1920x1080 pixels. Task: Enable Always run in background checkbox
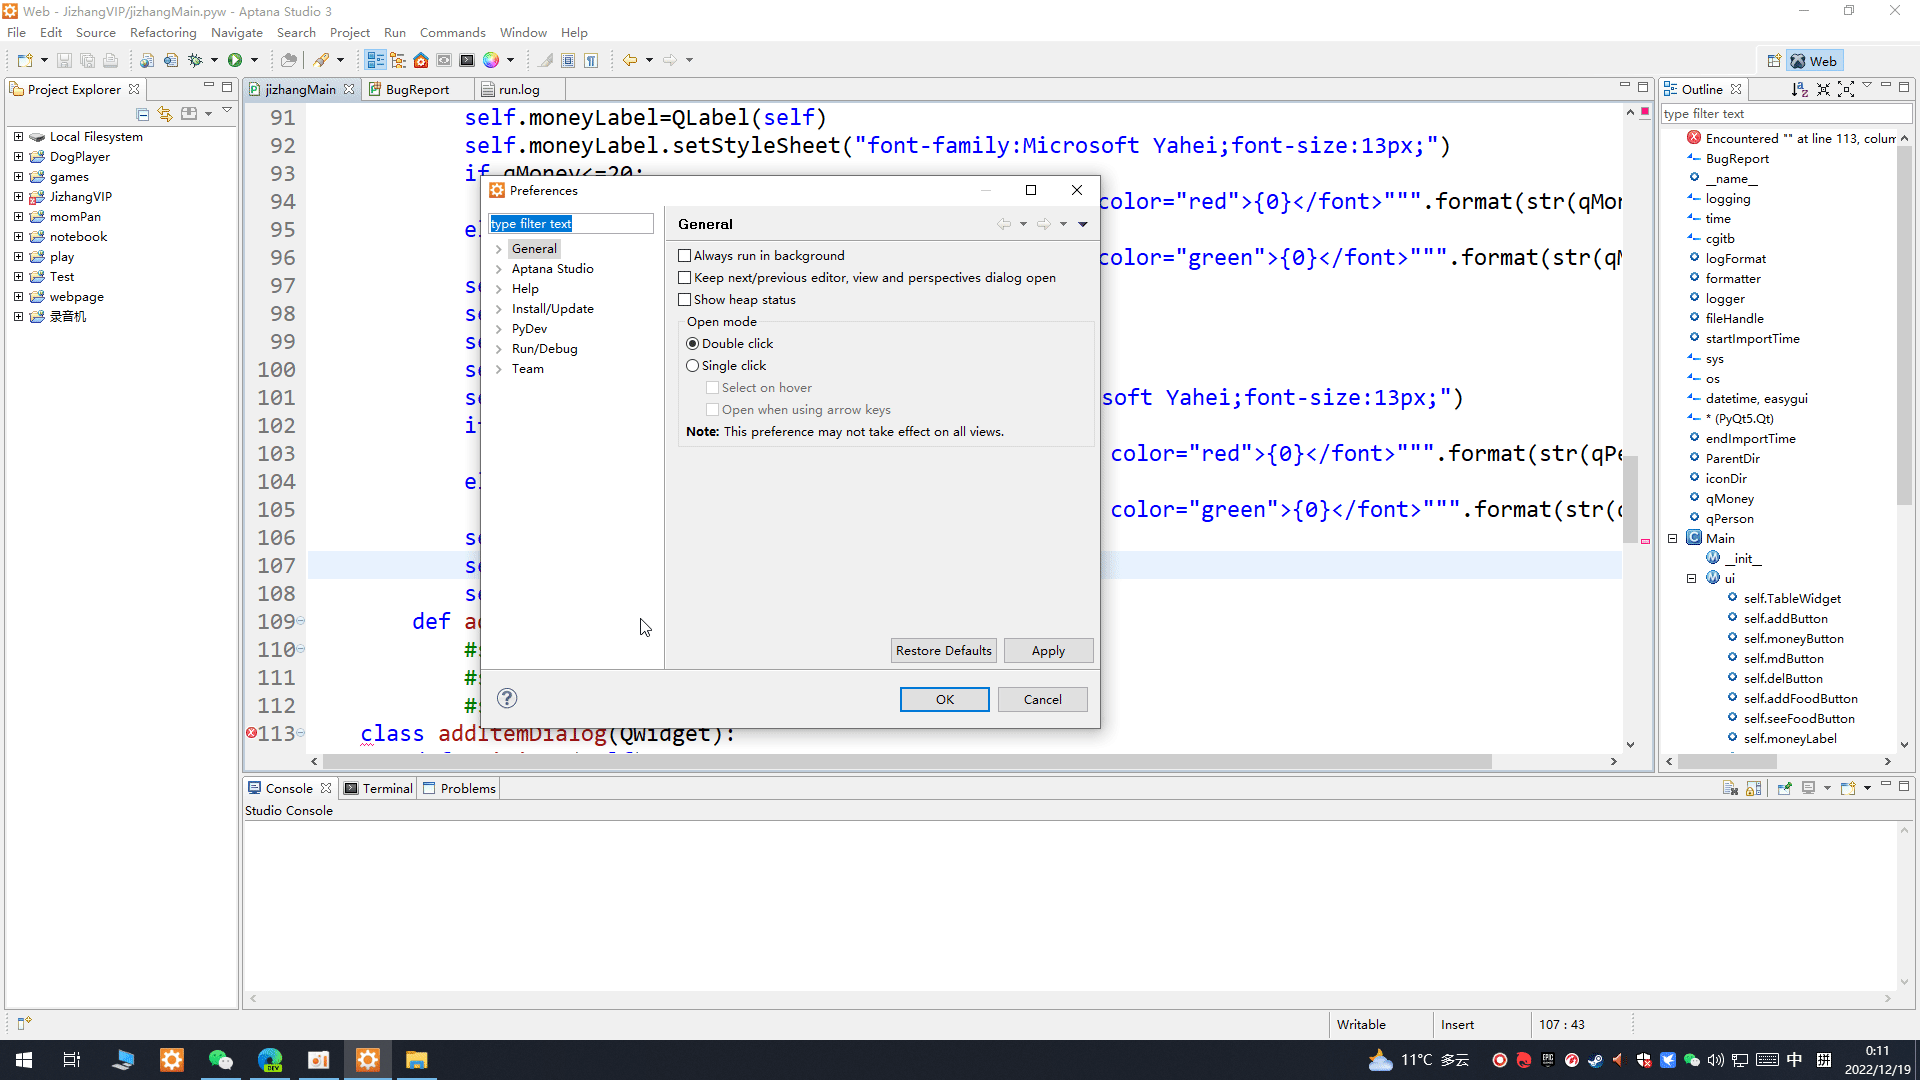(685, 256)
